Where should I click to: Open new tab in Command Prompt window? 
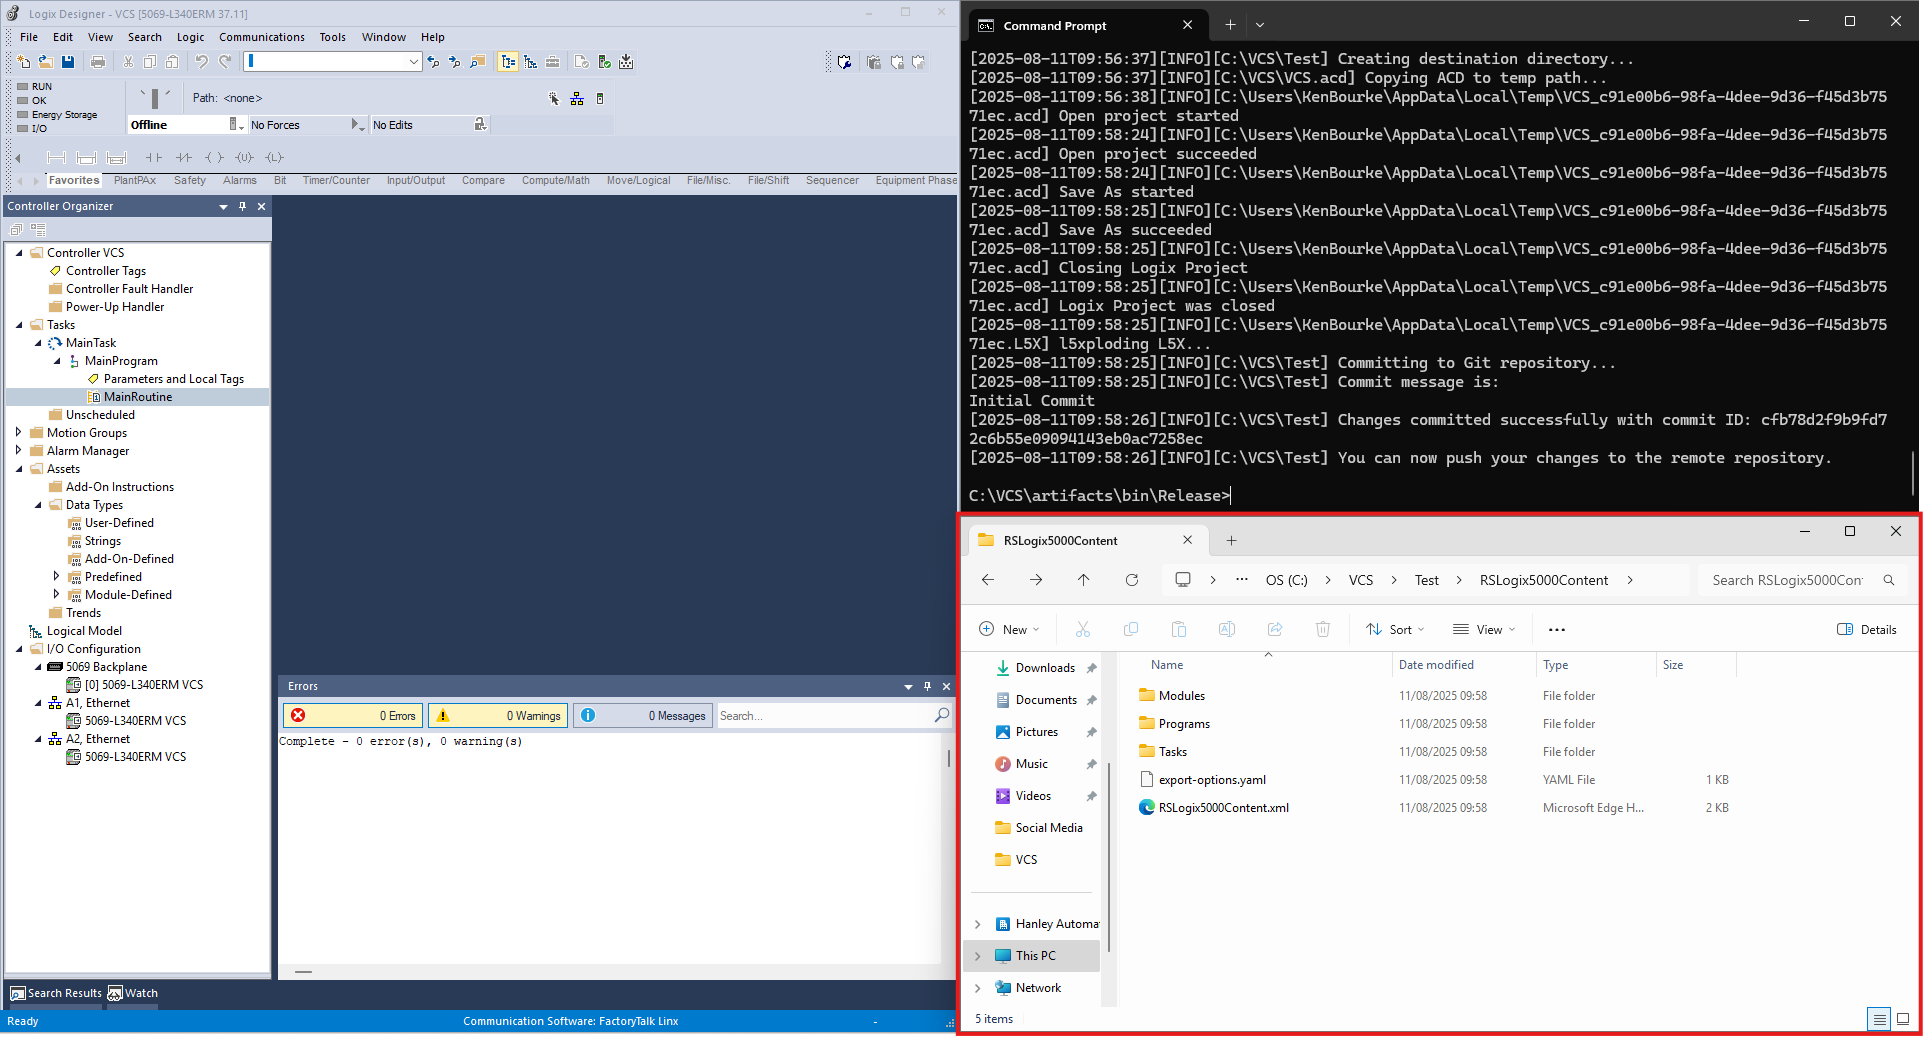pyautogui.click(x=1230, y=25)
